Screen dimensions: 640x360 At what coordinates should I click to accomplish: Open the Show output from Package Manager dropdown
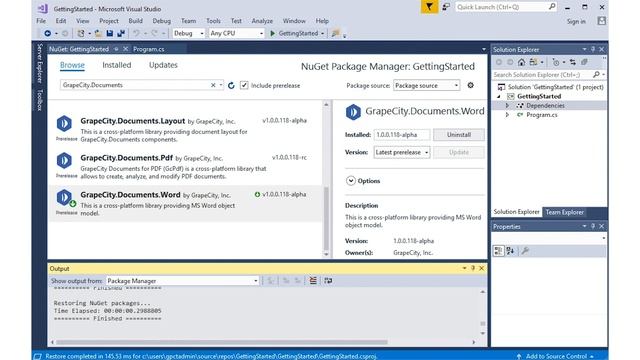[182, 281]
